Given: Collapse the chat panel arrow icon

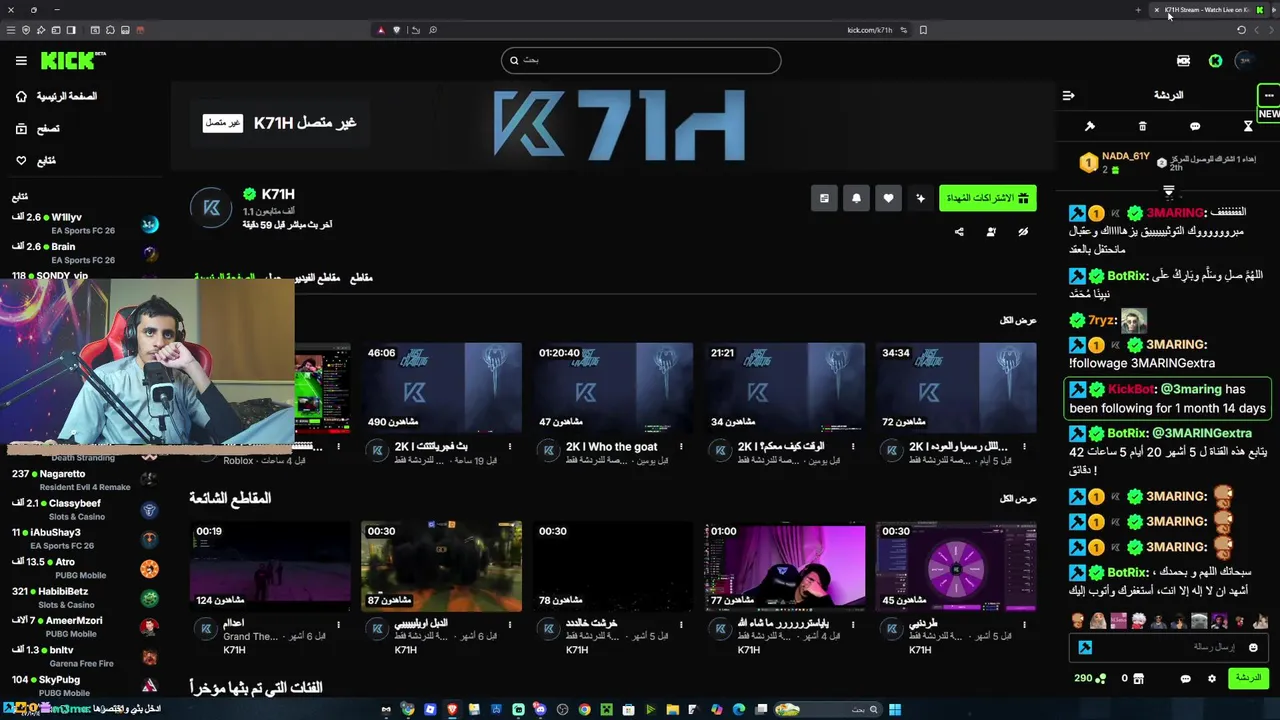Looking at the screenshot, I should (x=1068, y=95).
